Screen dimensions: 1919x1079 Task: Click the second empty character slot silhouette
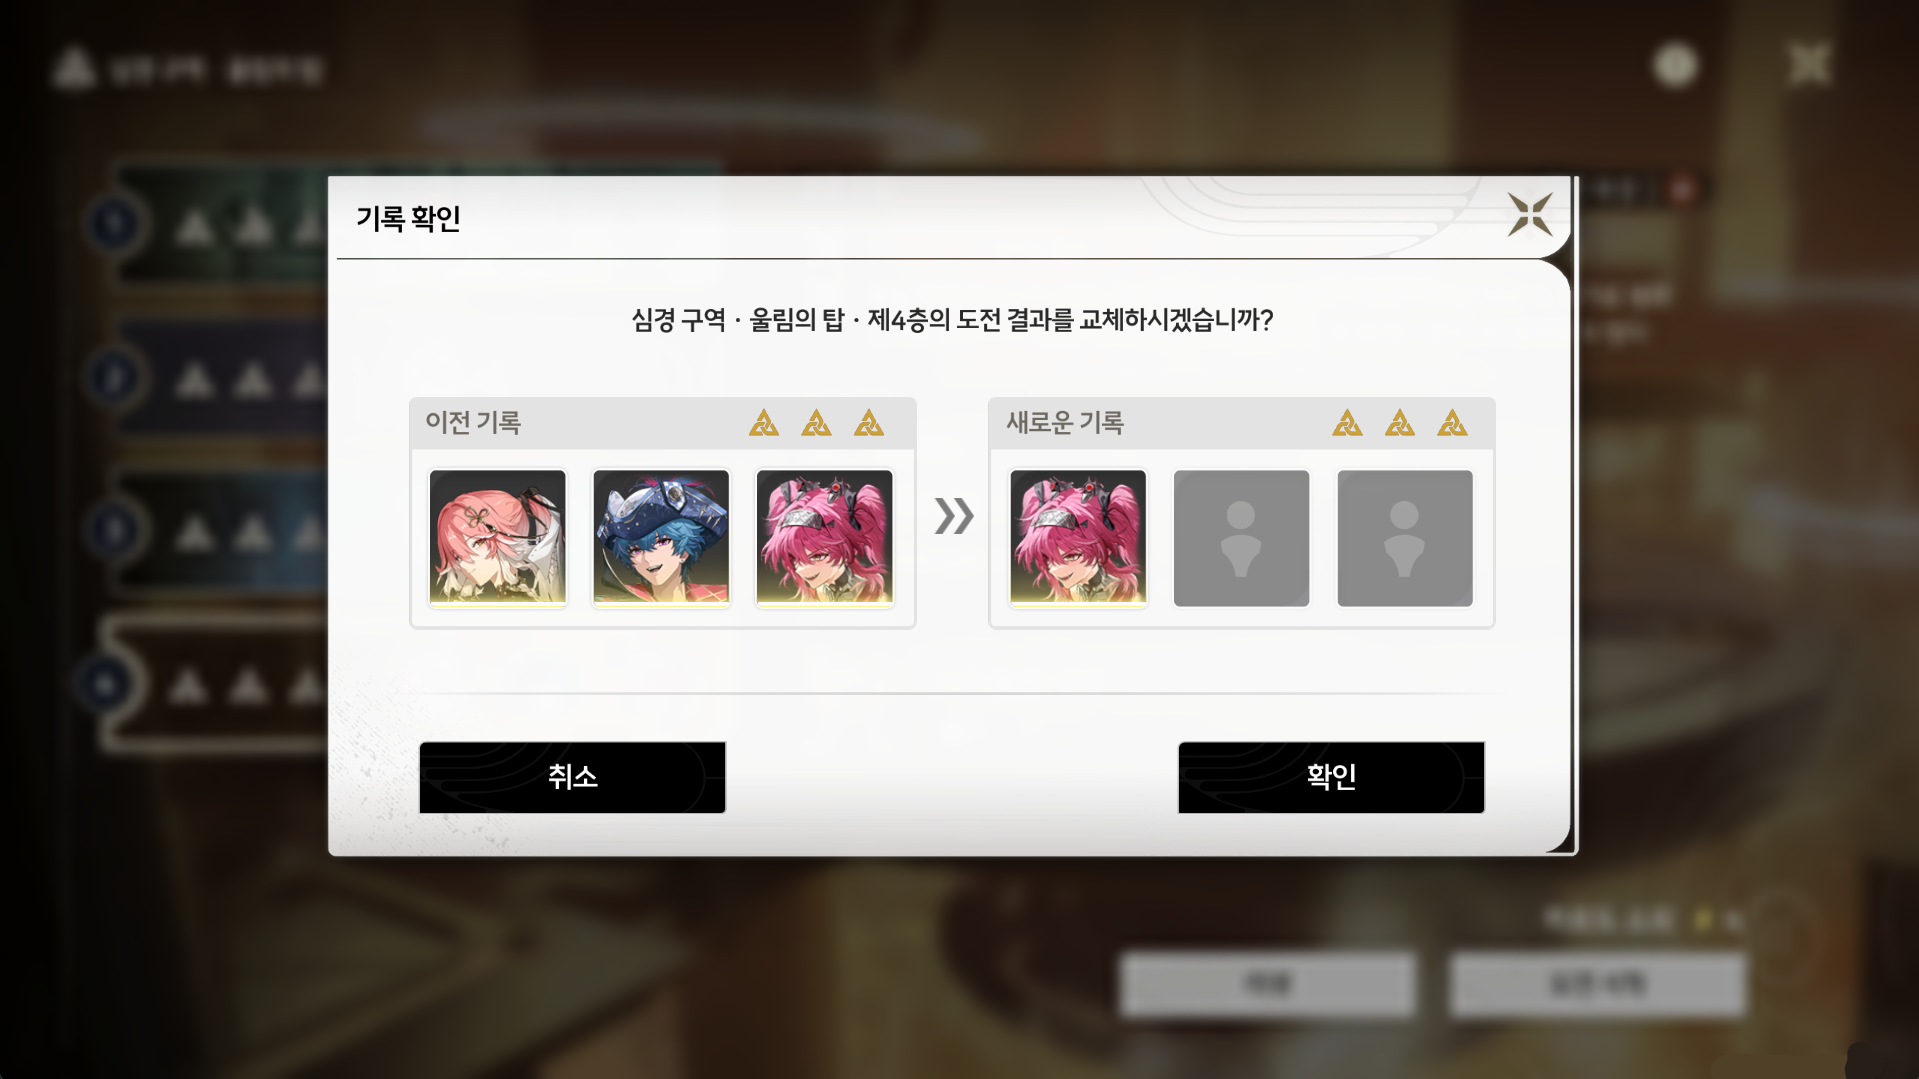[1405, 538]
